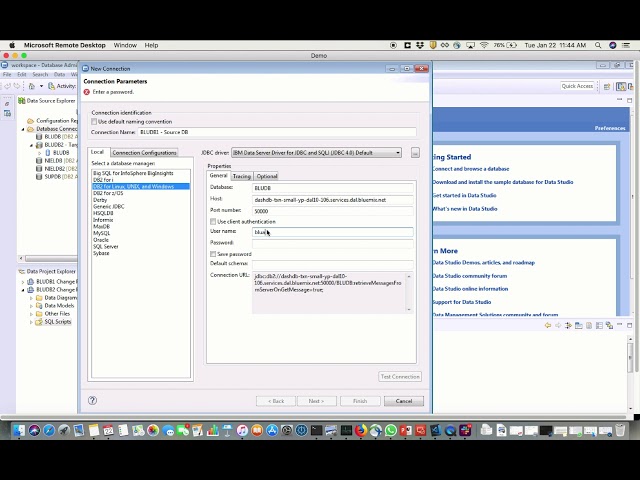The image size is (640, 480).
Task: Click the Connection Name field
Action: [x=277, y=132]
